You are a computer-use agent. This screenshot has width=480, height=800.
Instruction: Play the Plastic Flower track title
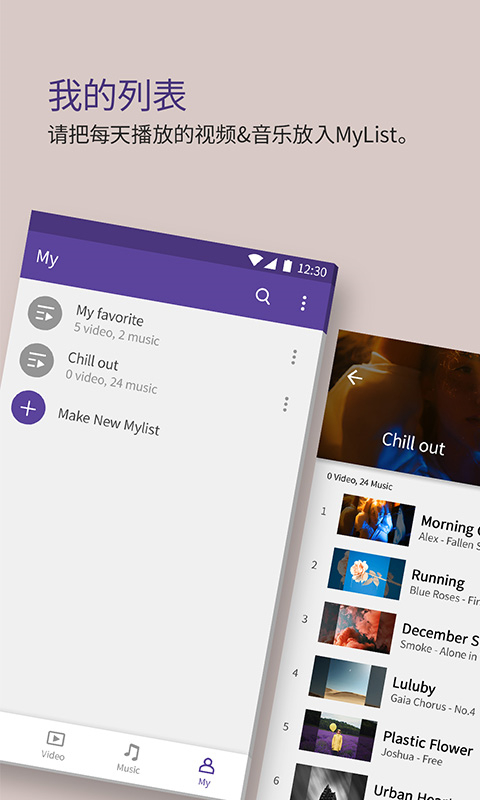coord(428,742)
